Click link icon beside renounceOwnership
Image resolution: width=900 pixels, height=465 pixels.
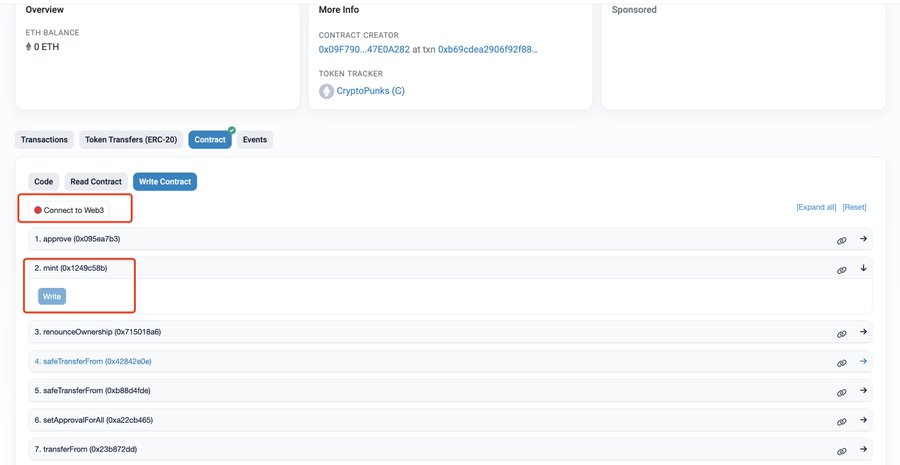[842, 332]
